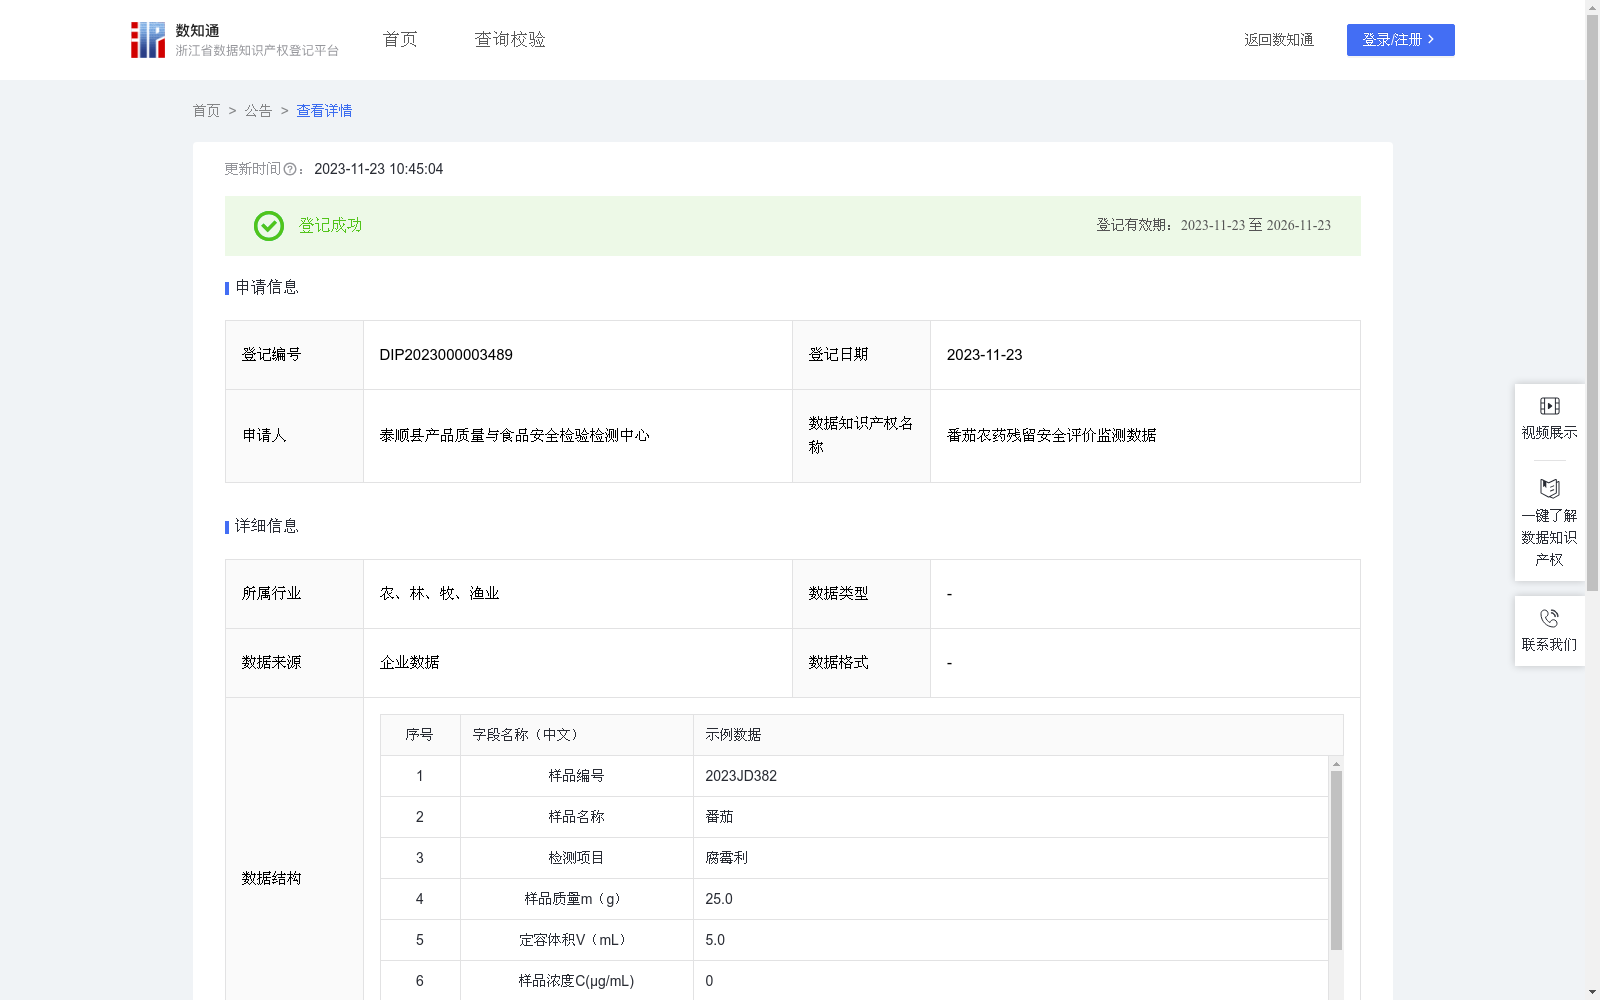The image size is (1600, 1000).
Task: Click the 登录/注册 button
Action: point(1400,40)
